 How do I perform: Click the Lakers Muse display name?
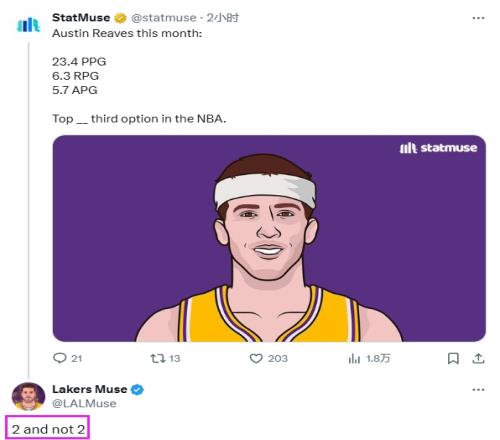coord(90,389)
